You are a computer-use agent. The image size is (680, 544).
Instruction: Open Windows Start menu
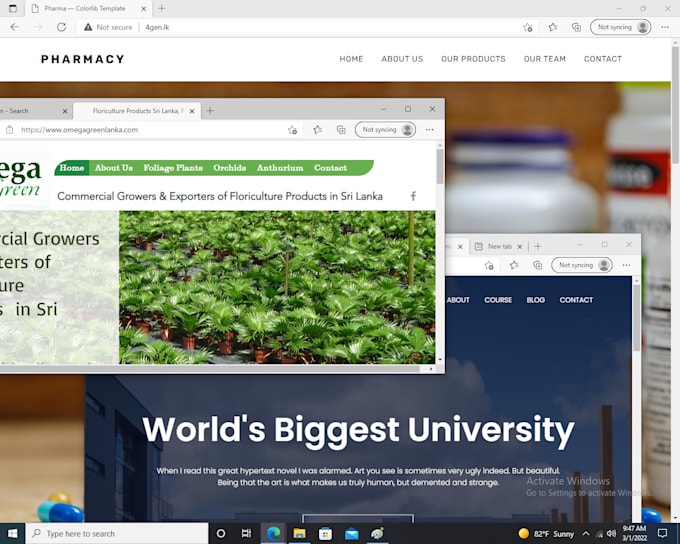point(13,533)
